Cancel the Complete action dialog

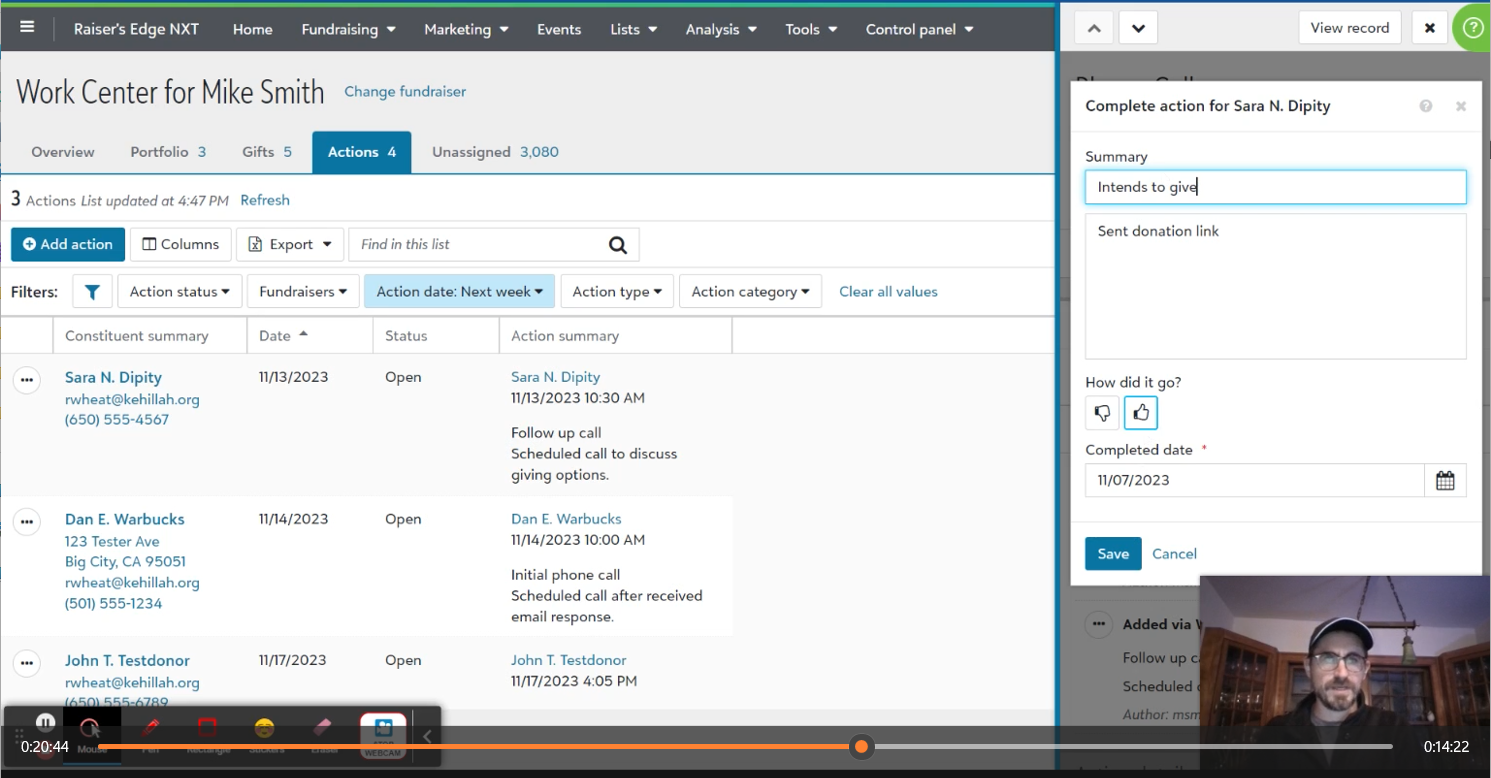[x=1174, y=554]
